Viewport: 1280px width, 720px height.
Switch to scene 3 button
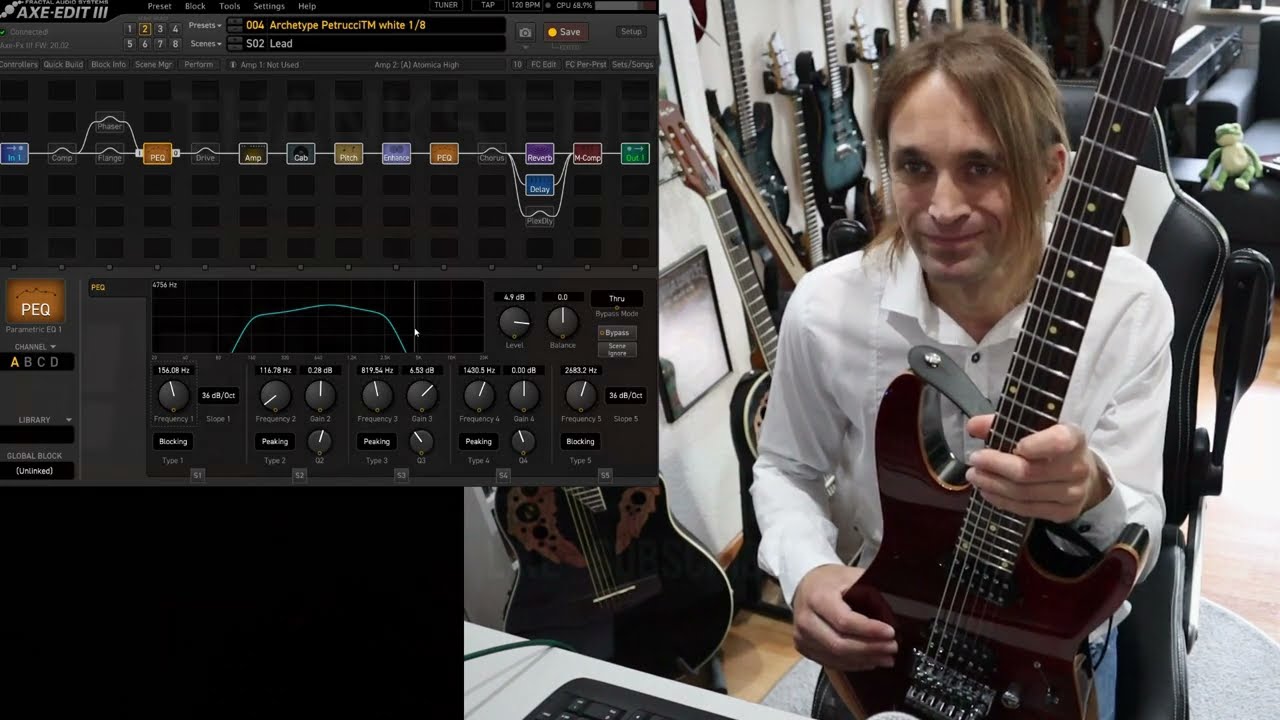(160, 29)
